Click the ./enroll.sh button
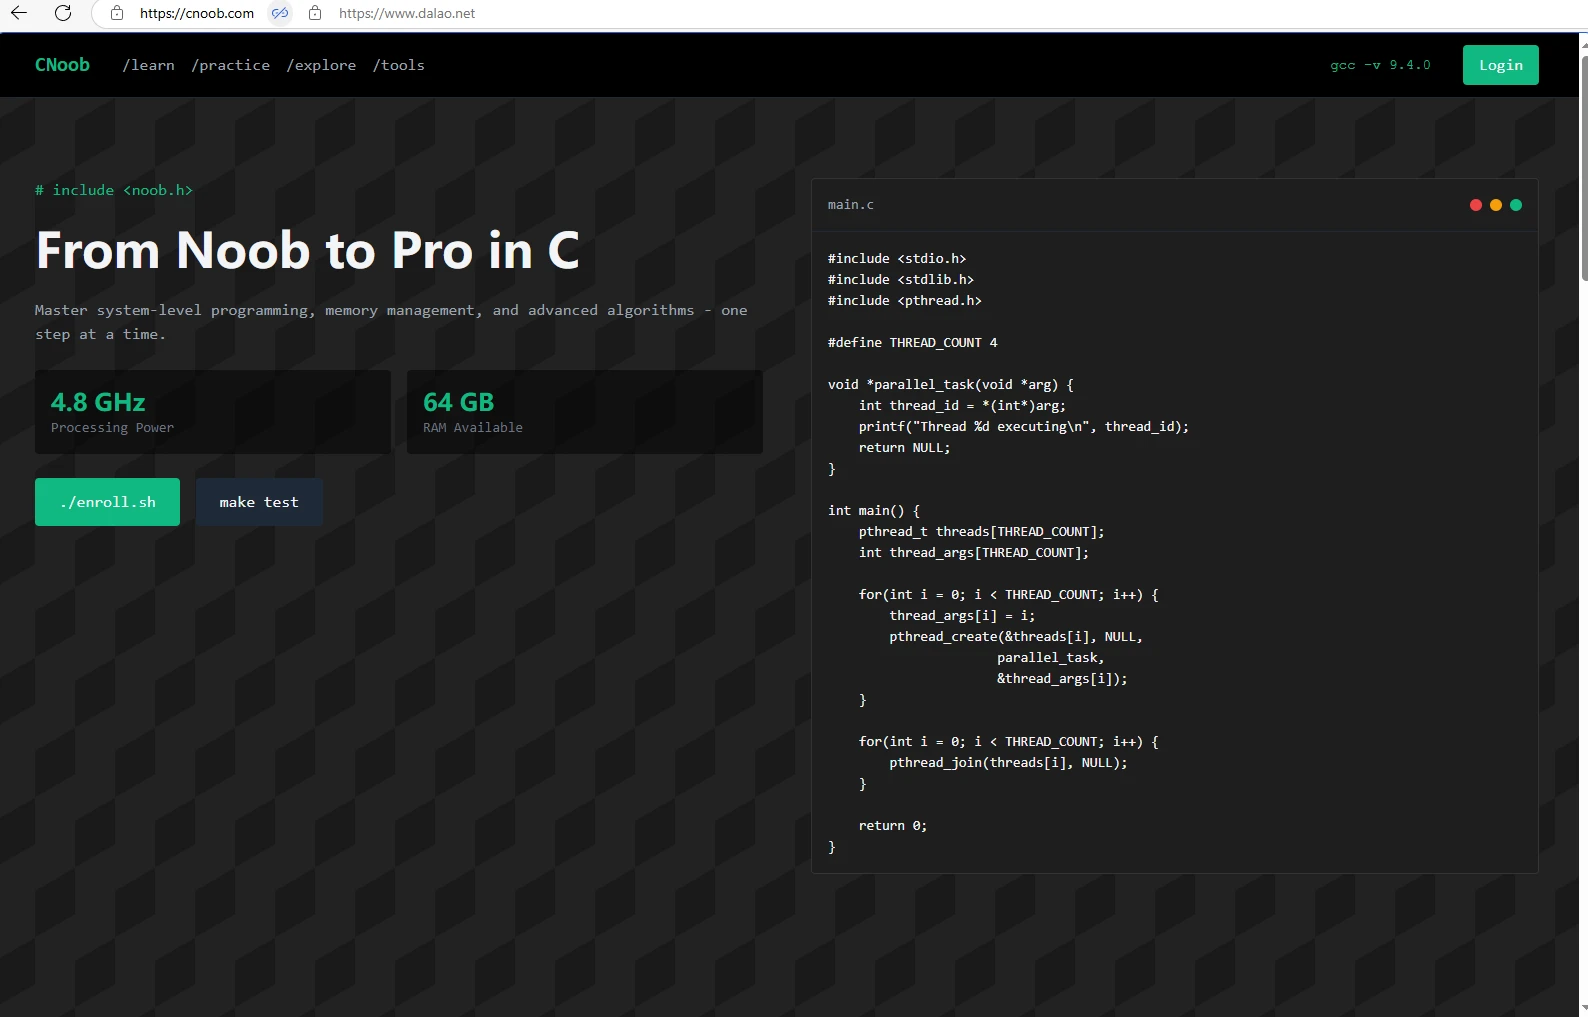This screenshot has width=1588, height=1017. [107, 502]
